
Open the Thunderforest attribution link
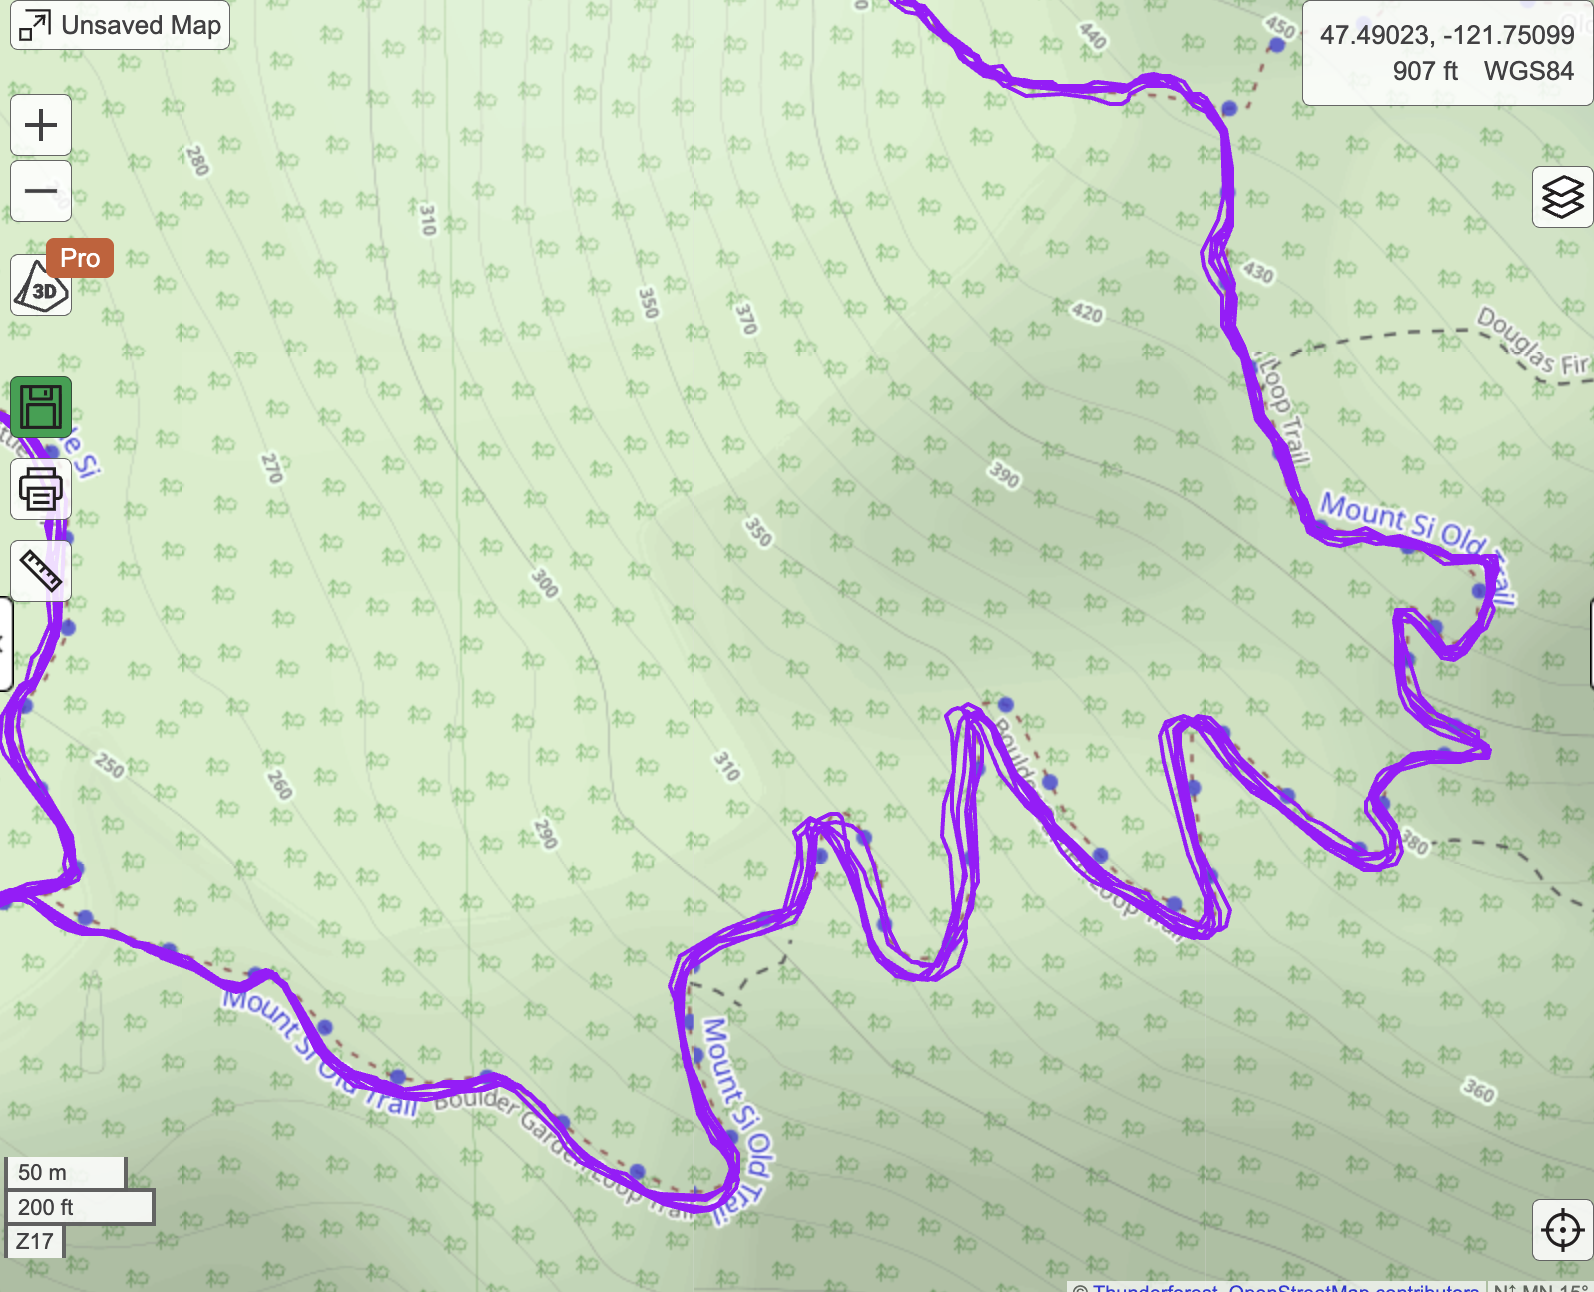tap(1155, 1287)
